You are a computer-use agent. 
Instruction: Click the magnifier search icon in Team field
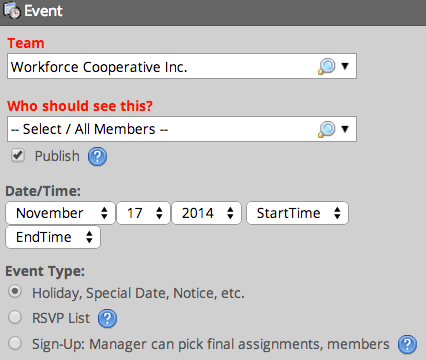point(326,66)
